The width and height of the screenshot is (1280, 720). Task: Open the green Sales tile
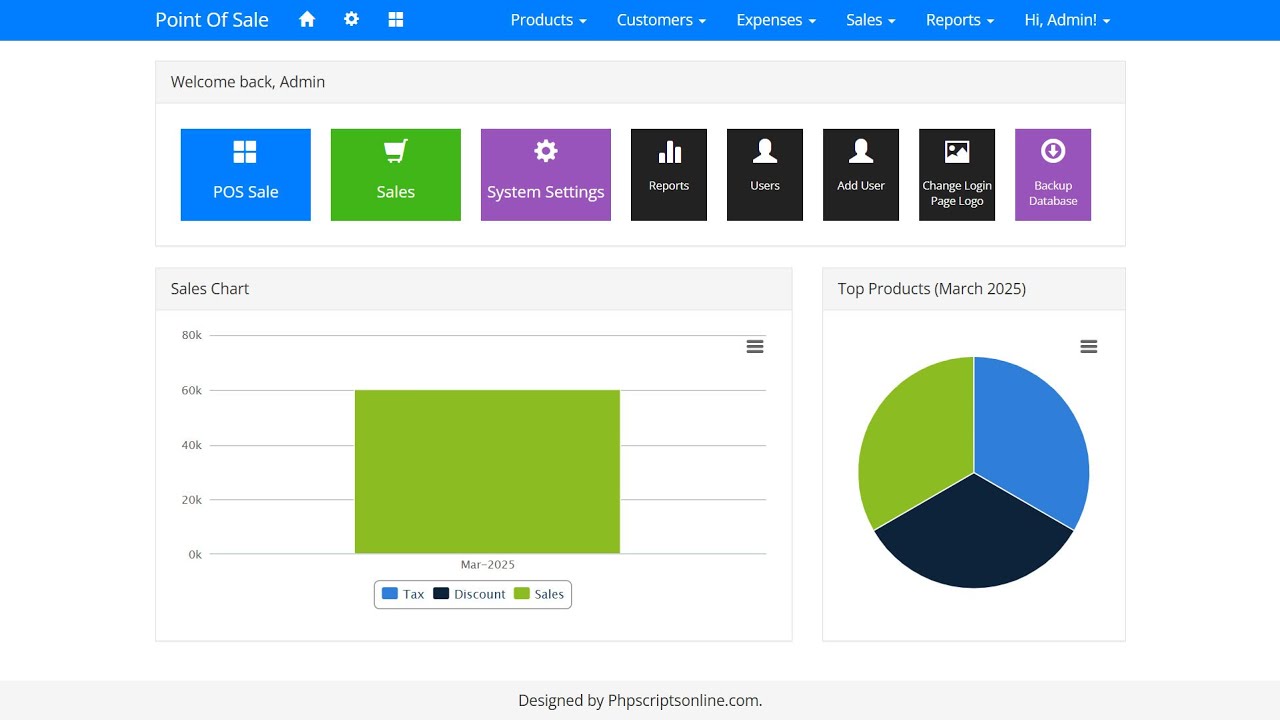[x=396, y=175]
